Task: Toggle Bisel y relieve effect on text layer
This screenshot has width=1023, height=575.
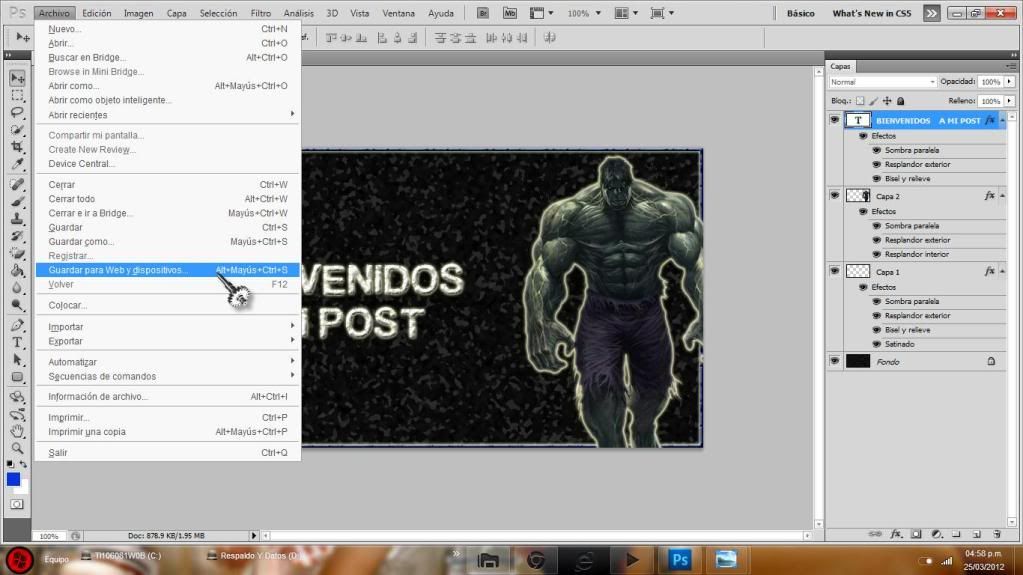Action: [x=877, y=178]
